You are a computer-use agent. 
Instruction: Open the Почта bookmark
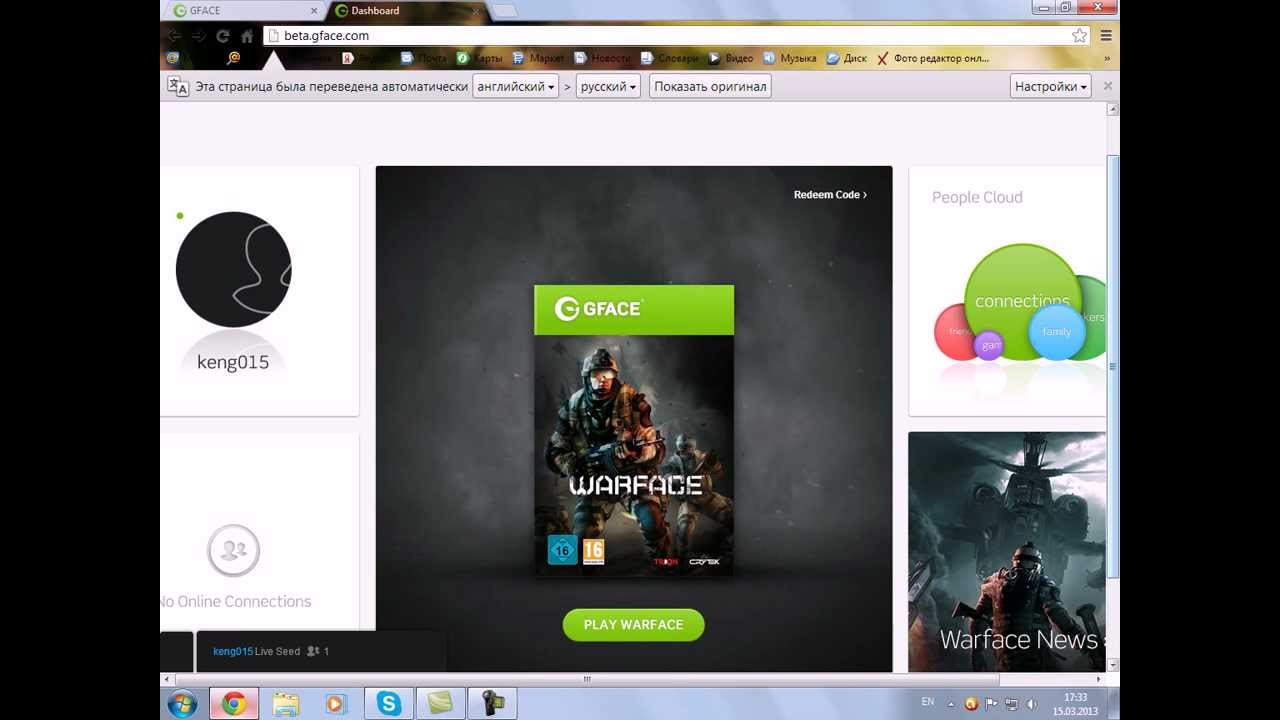[424, 58]
